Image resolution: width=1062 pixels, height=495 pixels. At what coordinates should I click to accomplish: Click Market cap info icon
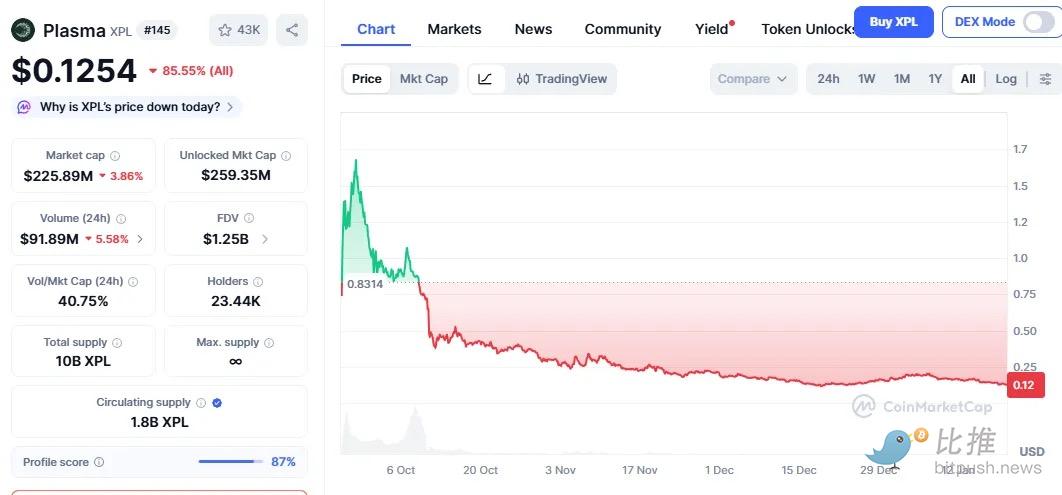coord(115,156)
